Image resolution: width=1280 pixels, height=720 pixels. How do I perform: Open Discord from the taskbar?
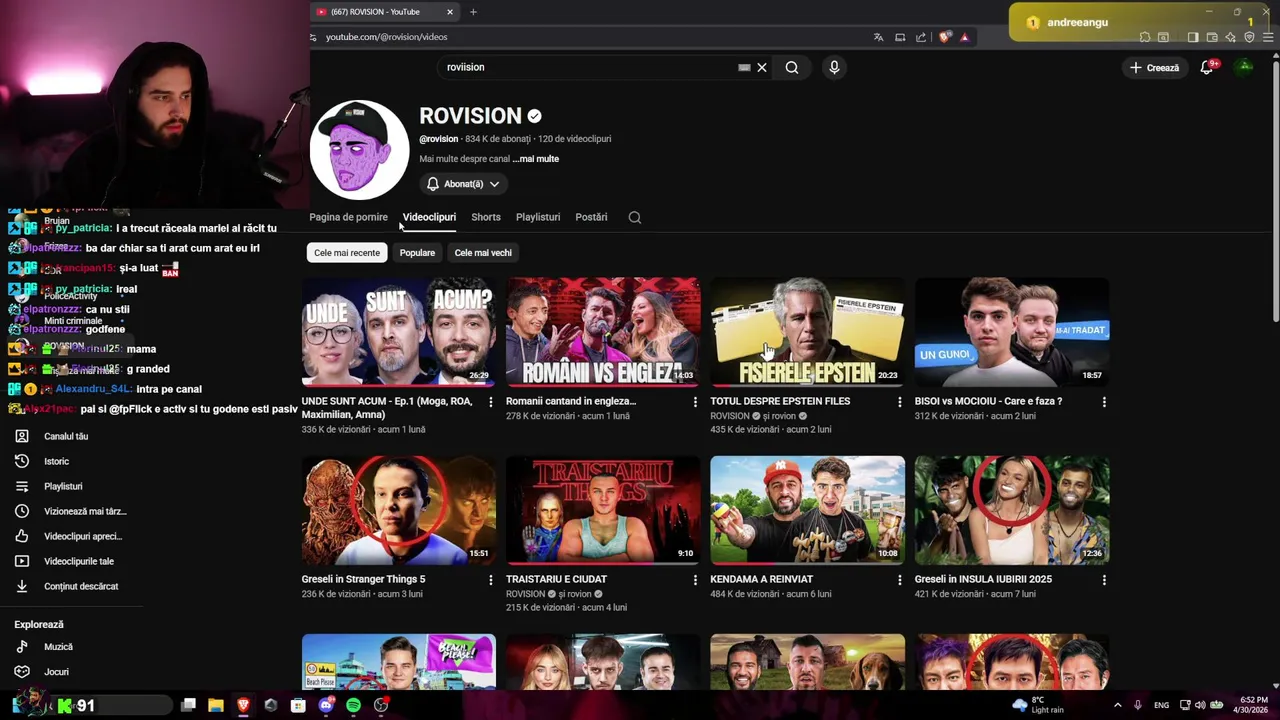click(x=326, y=705)
